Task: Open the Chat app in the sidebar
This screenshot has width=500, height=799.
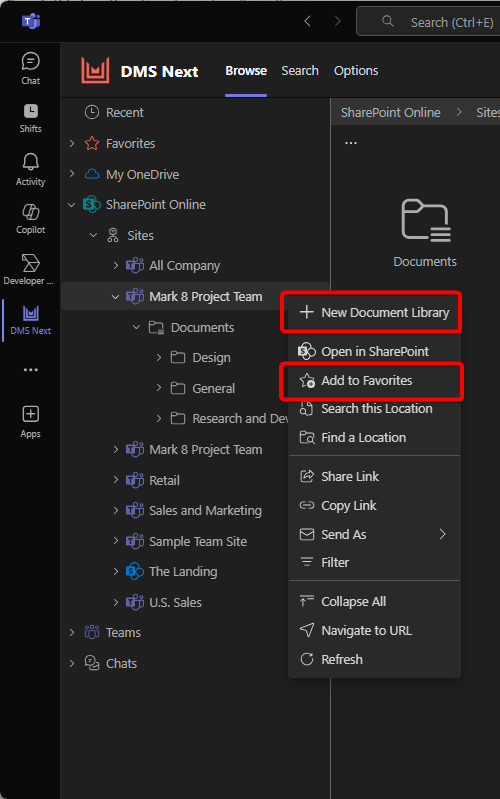Action: [x=31, y=68]
